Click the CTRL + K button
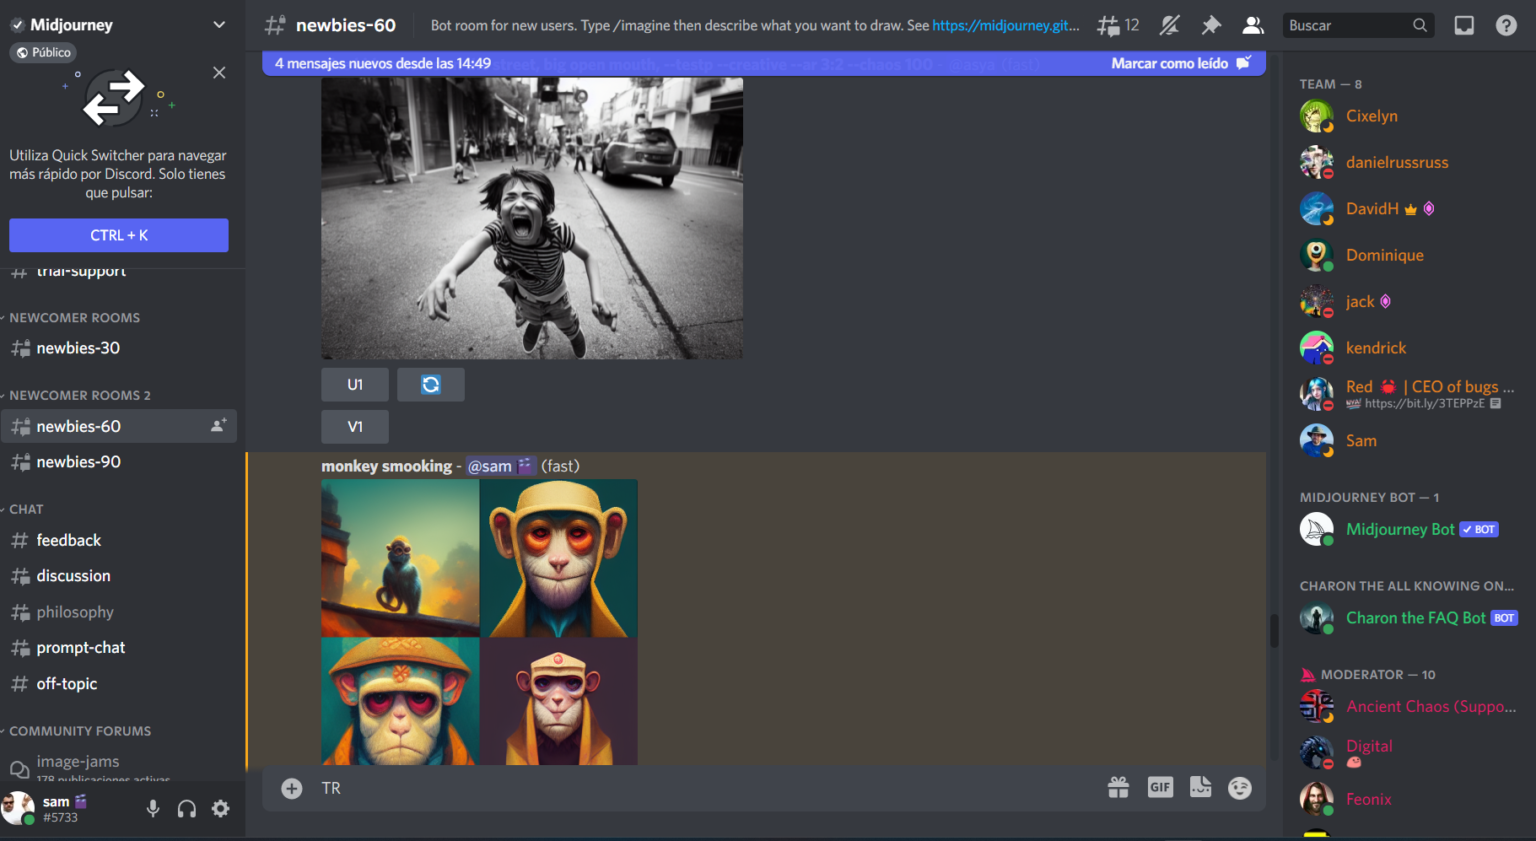Screen dimensions: 1536x841 click(119, 235)
